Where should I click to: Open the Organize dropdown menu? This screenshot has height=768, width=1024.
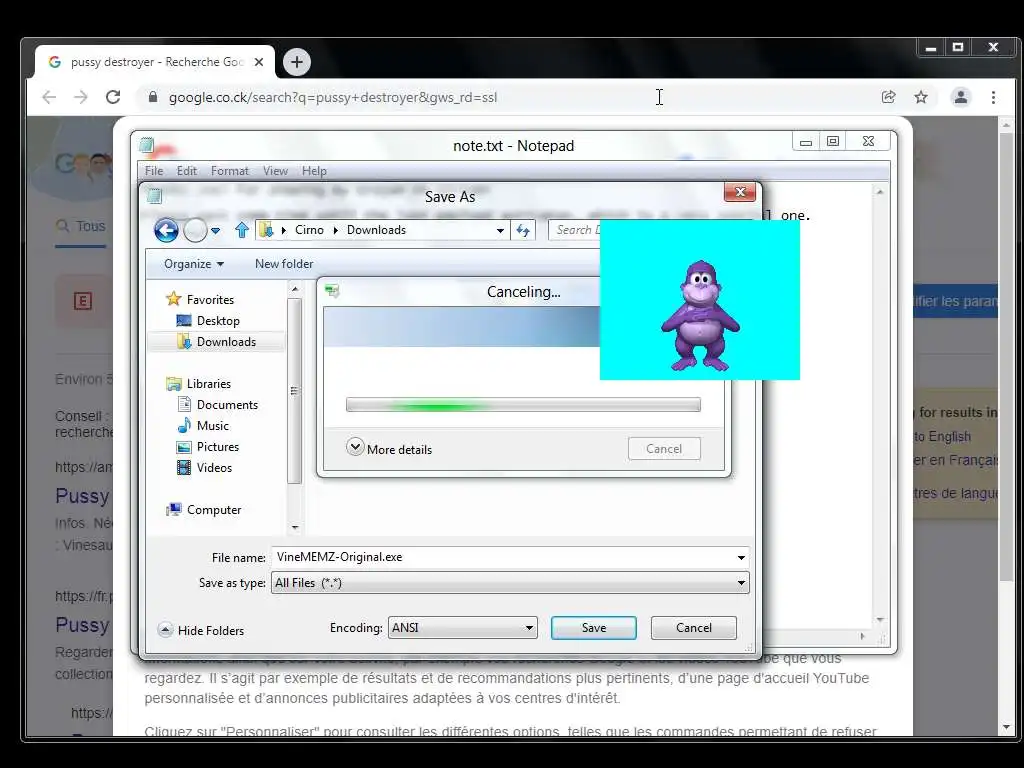tap(193, 264)
